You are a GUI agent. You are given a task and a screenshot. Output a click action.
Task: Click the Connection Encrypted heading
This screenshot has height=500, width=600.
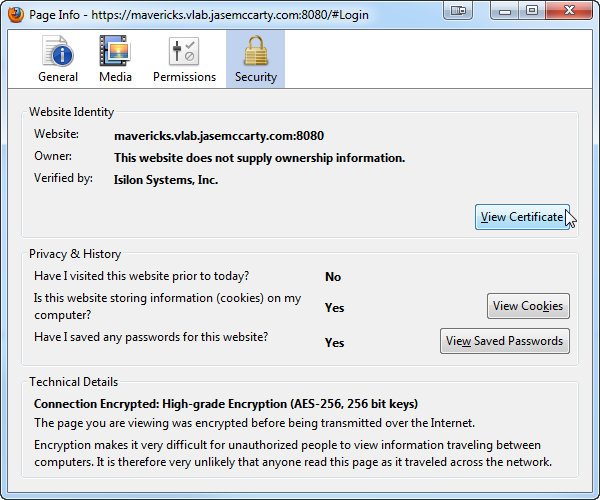(x=226, y=404)
